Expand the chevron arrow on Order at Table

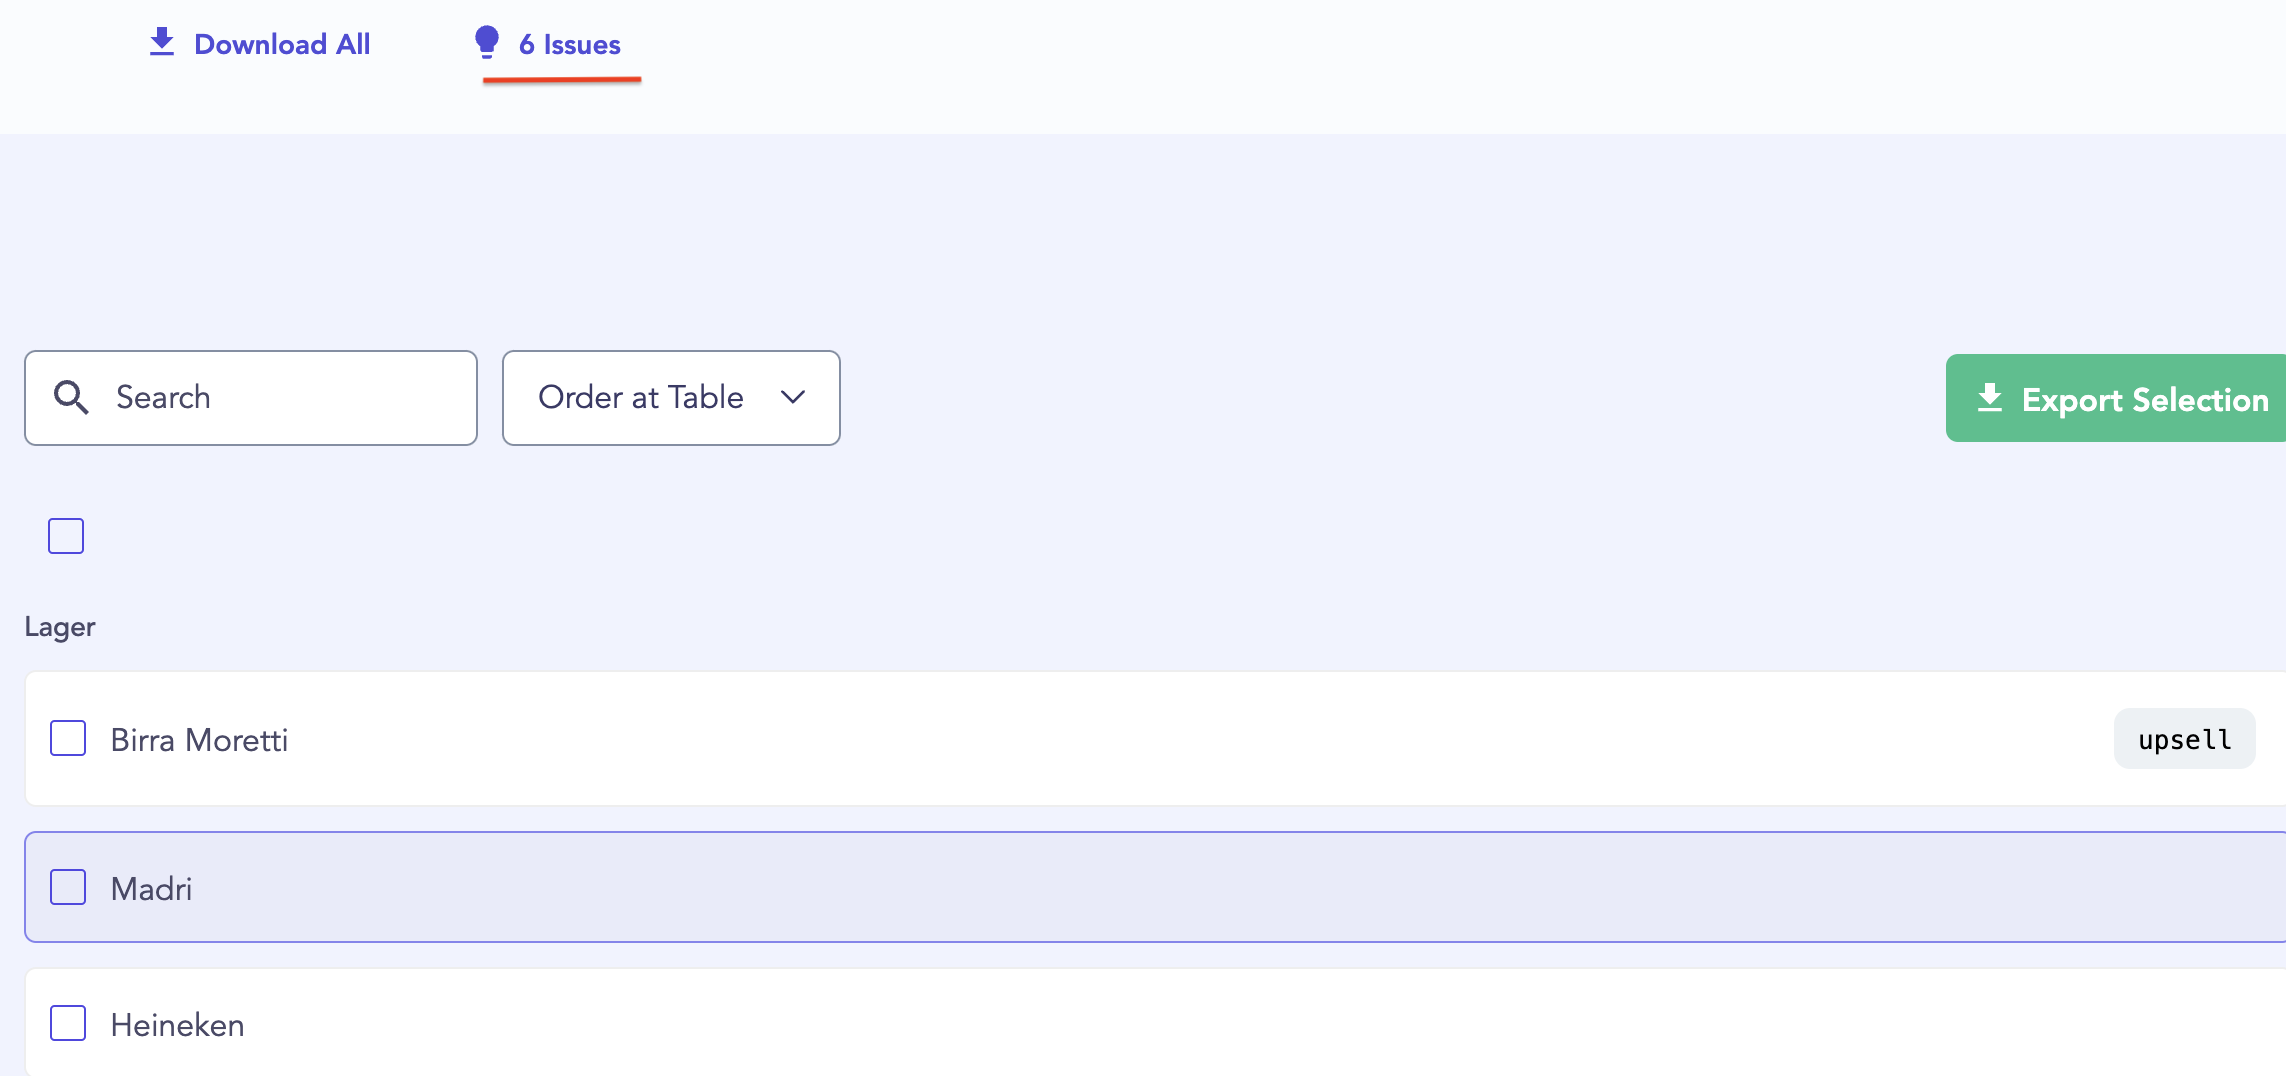tap(793, 397)
